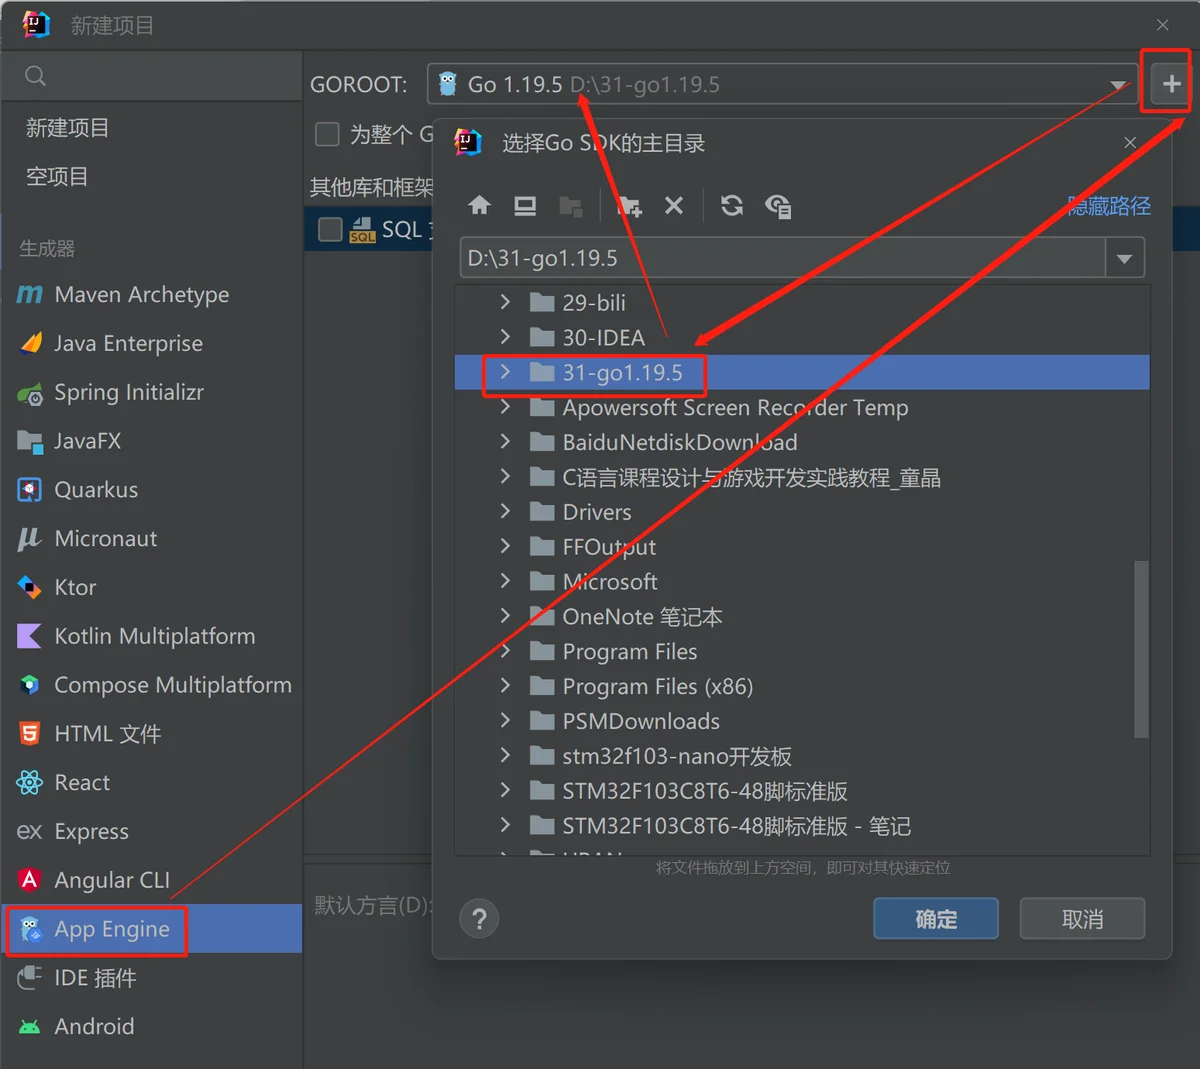Close the 选择Go SDK的主目录 dialog

(x=1130, y=143)
